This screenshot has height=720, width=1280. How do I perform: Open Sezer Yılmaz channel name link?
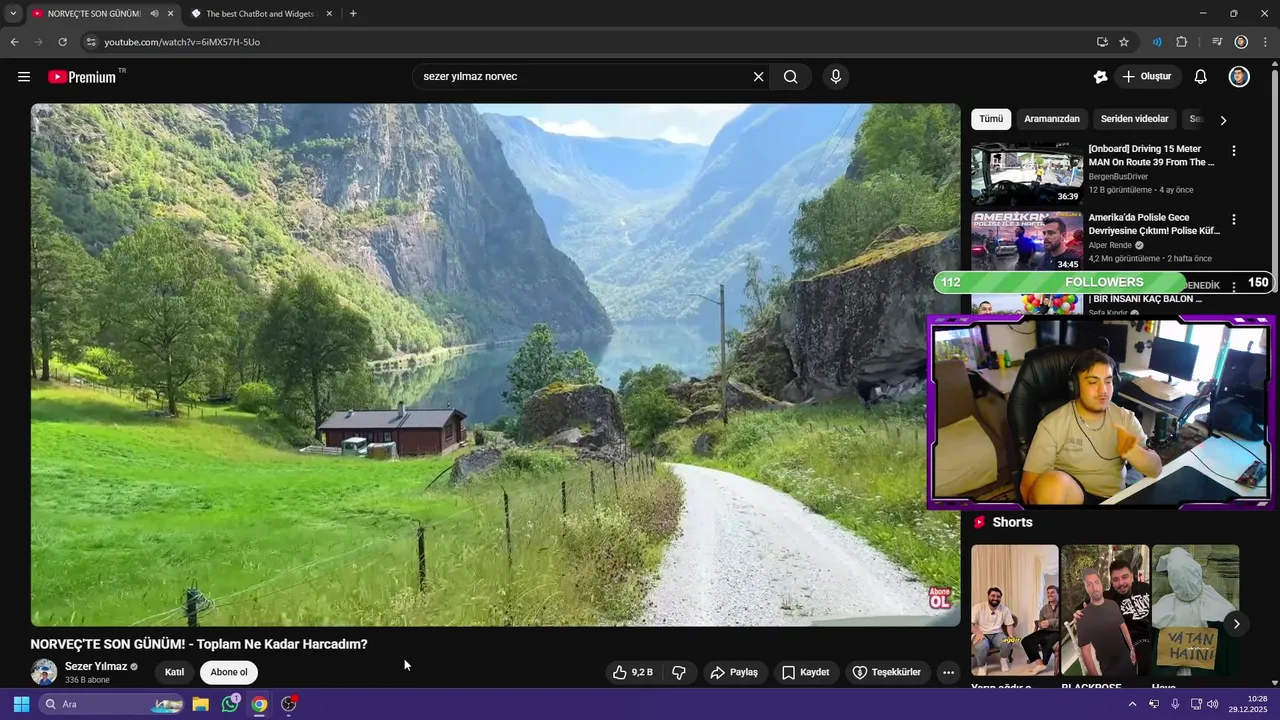96,666
